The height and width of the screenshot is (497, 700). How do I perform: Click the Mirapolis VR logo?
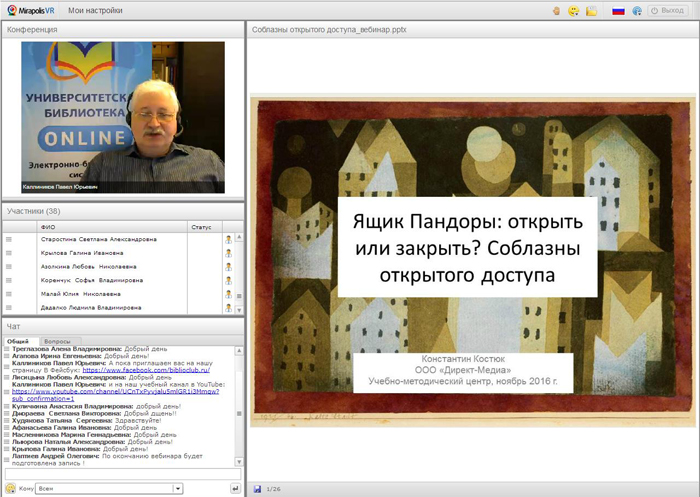pos(30,10)
